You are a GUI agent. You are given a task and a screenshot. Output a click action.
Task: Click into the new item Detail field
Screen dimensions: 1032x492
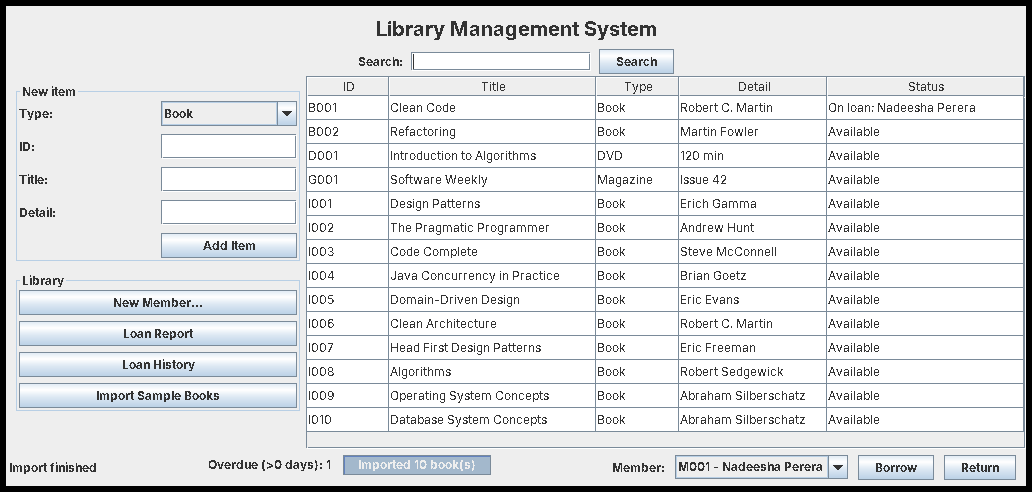228,212
